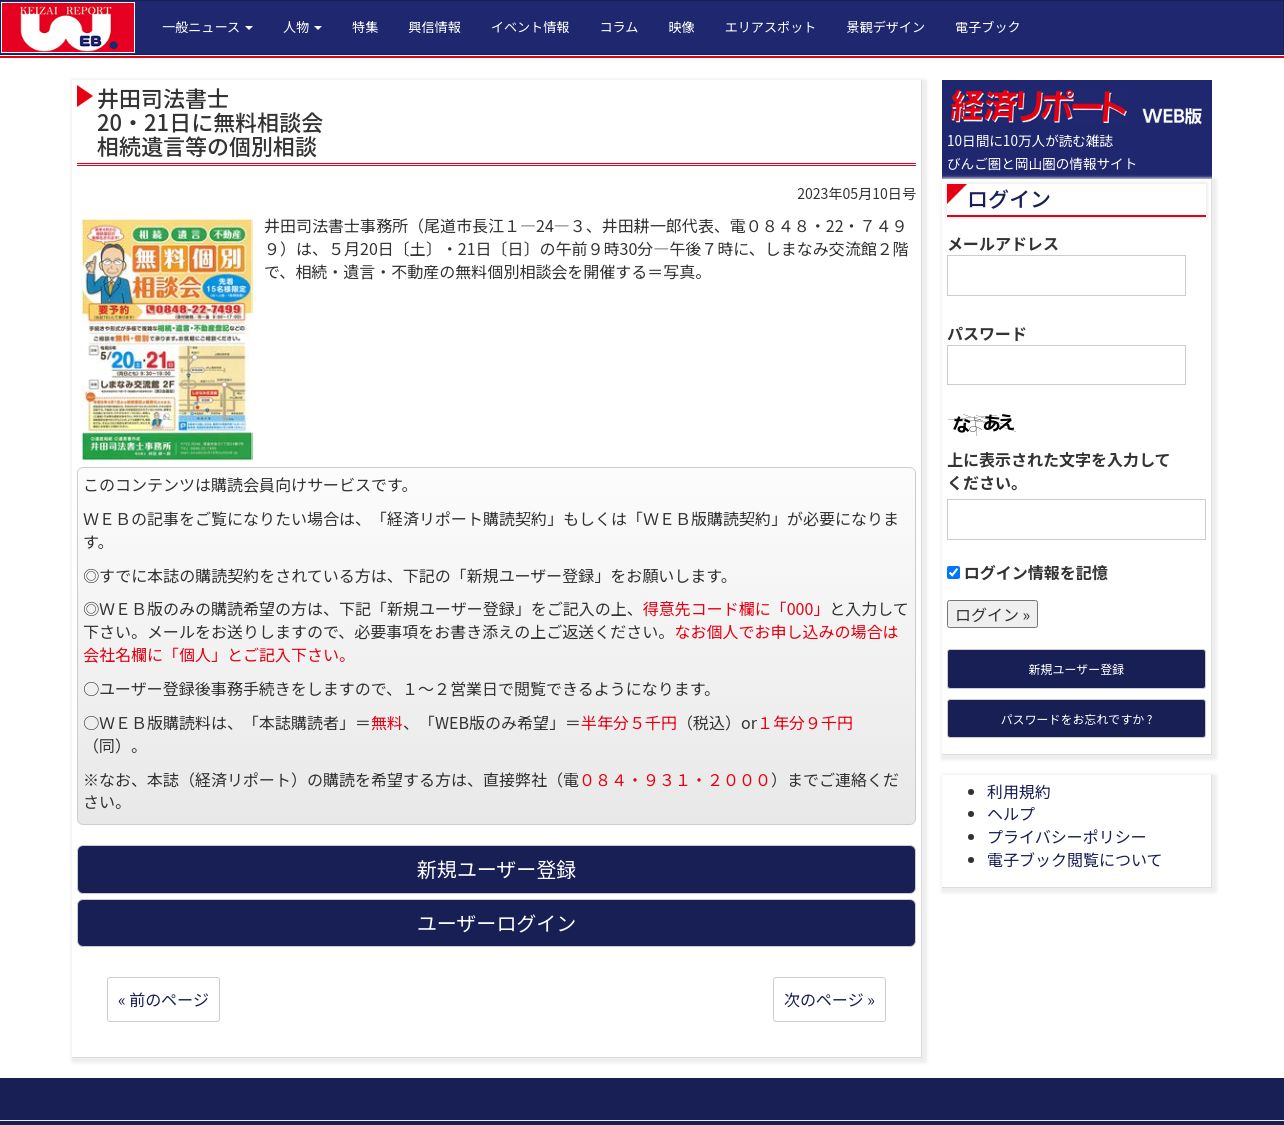Open the ヘルプ link
1284x1125 pixels.
(1011, 814)
